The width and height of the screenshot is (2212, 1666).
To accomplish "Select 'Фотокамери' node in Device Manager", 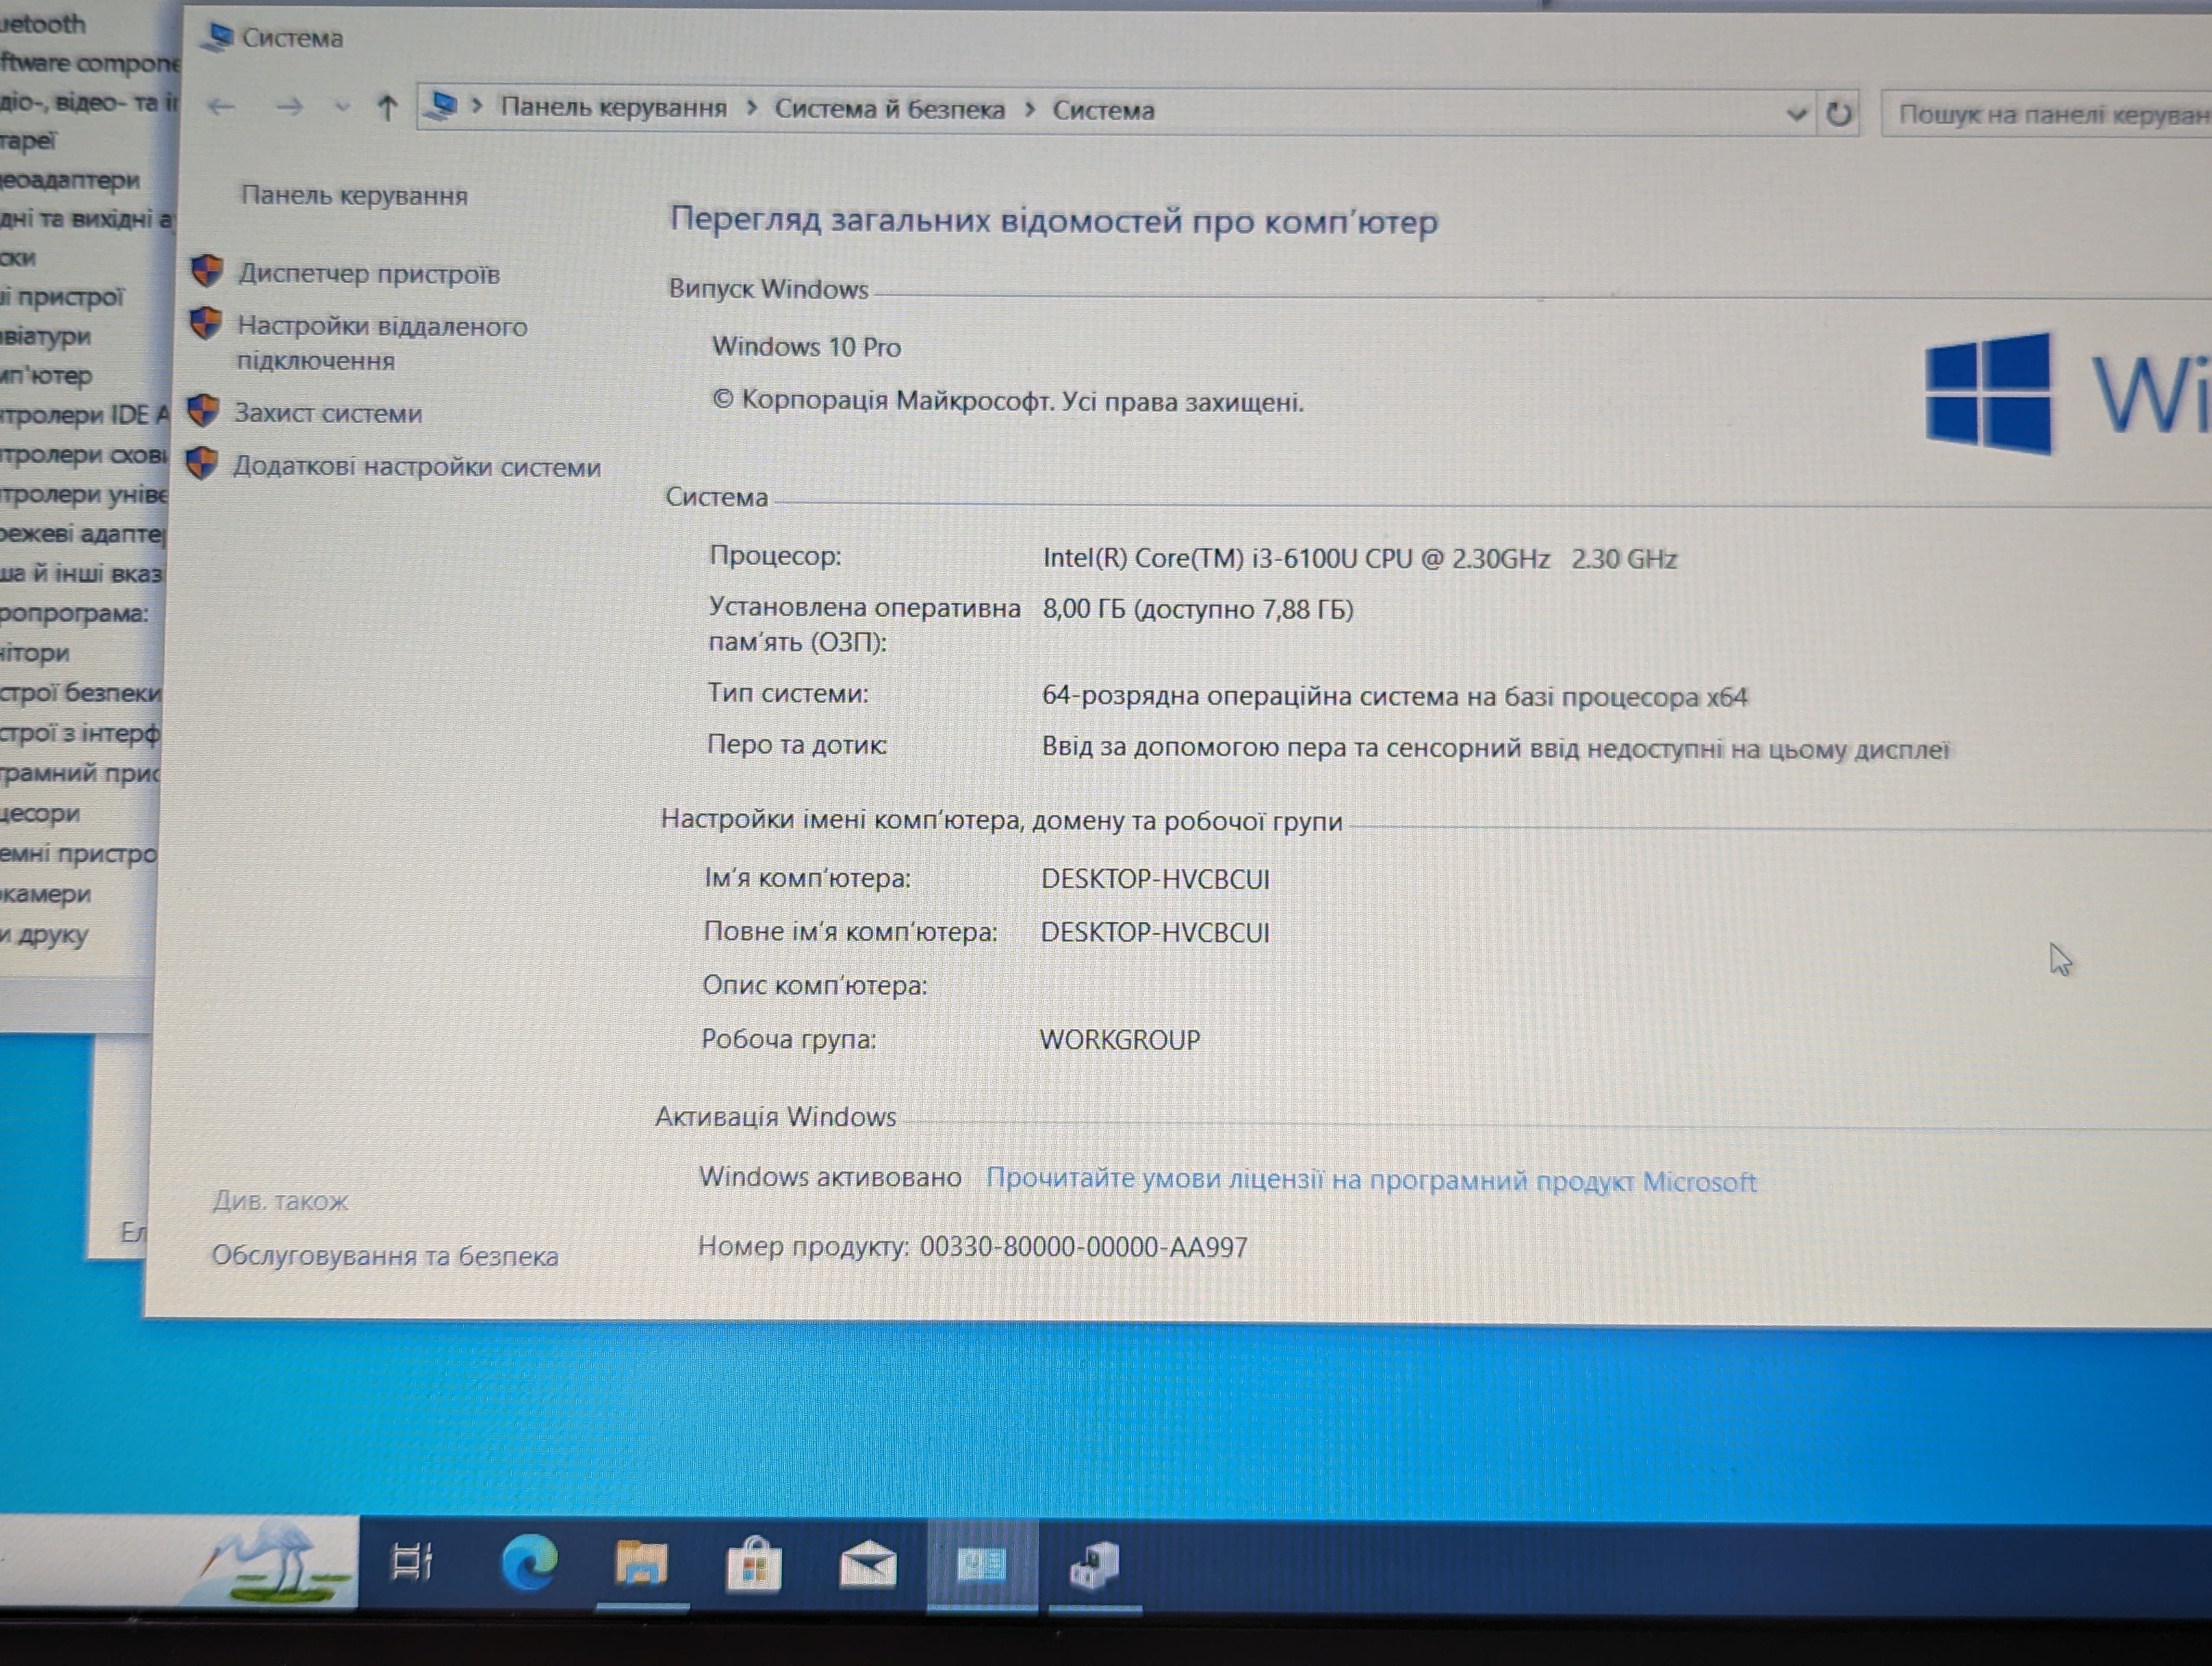I will [45, 893].
